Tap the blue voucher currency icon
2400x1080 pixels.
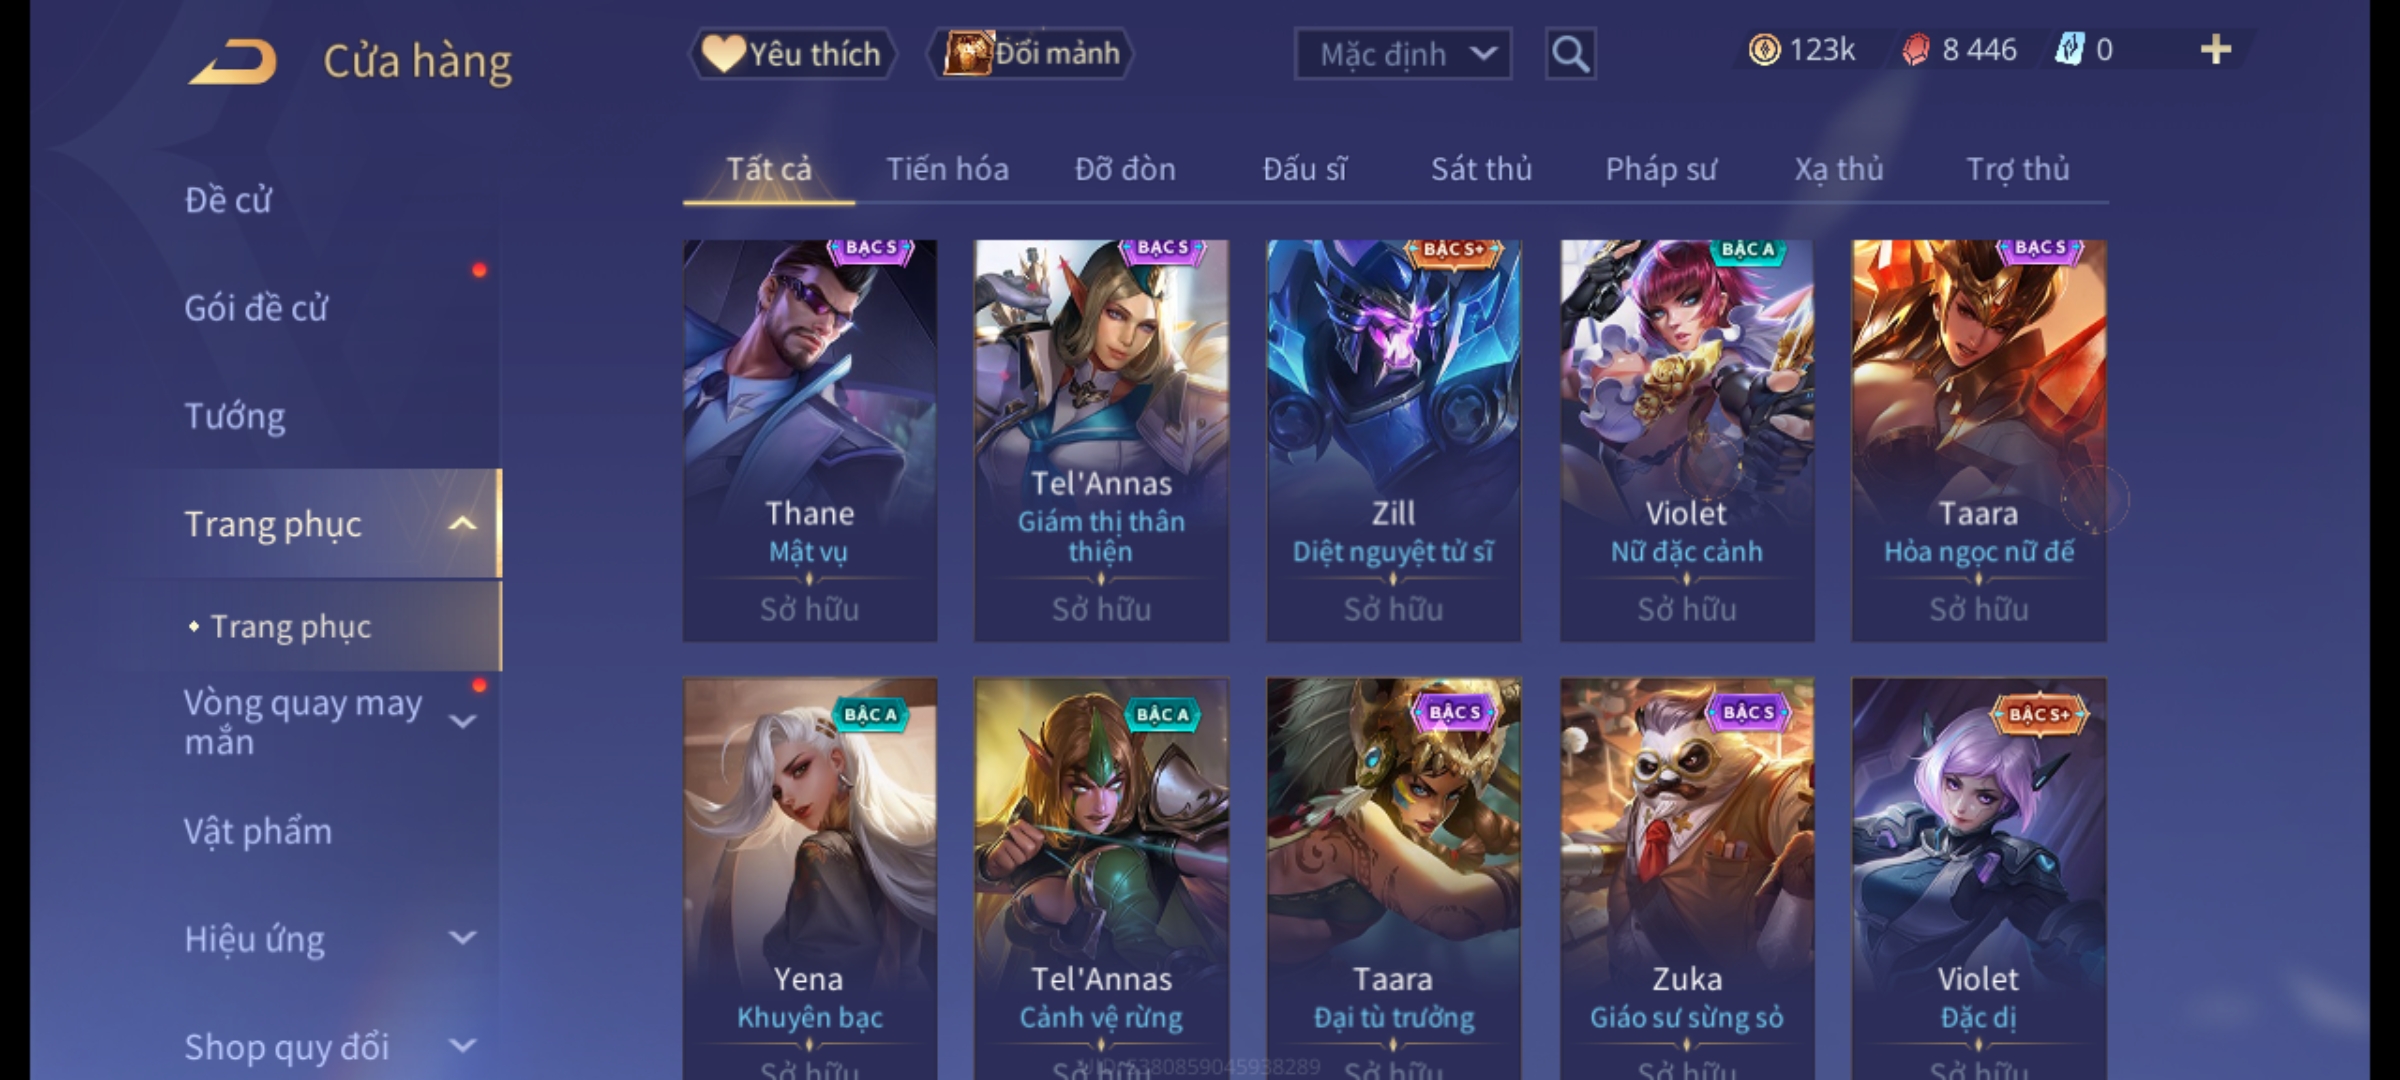[2069, 50]
